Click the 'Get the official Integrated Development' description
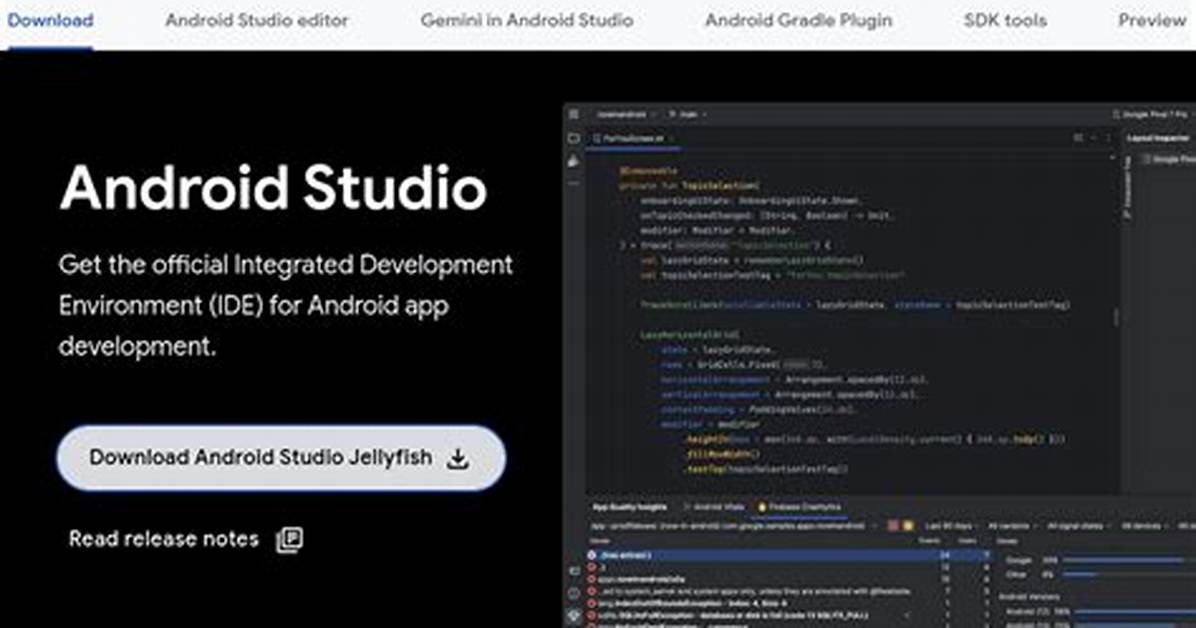This screenshot has height=628, width=1196. pos(286,305)
